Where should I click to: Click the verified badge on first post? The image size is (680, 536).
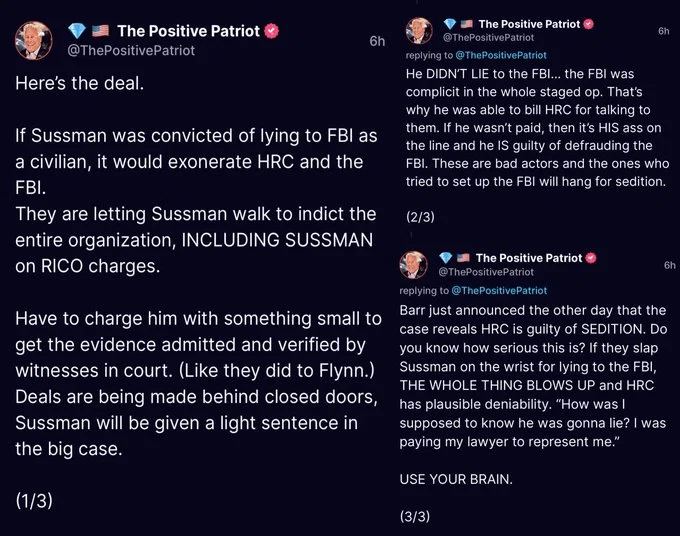(272, 31)
